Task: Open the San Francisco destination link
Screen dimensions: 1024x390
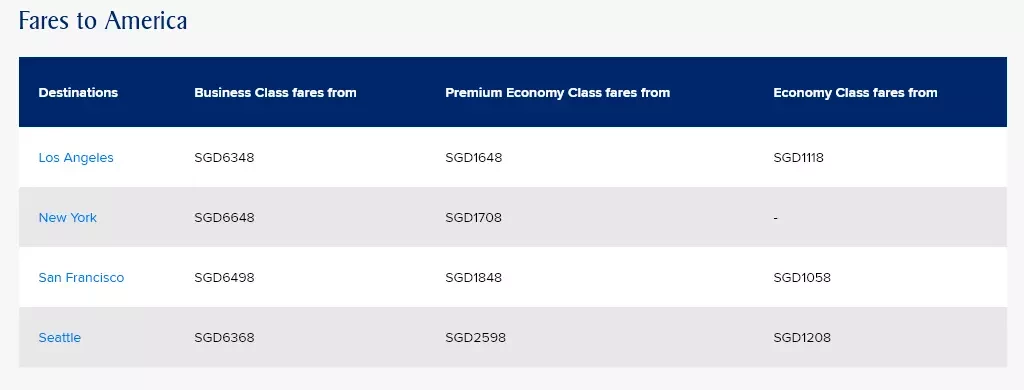Action: pos(81,278)
